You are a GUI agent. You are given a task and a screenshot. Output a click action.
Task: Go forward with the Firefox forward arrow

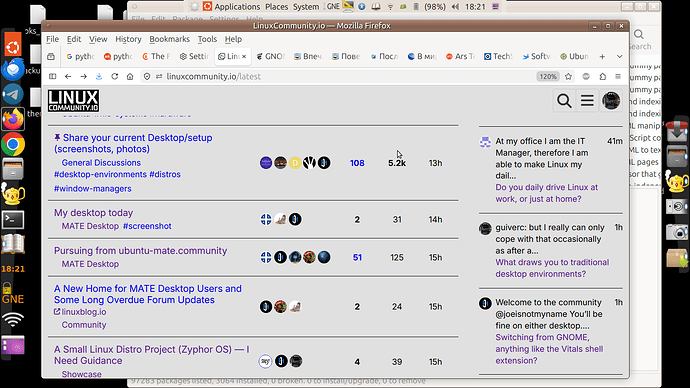pyautogui.click(x=84, y=77)
